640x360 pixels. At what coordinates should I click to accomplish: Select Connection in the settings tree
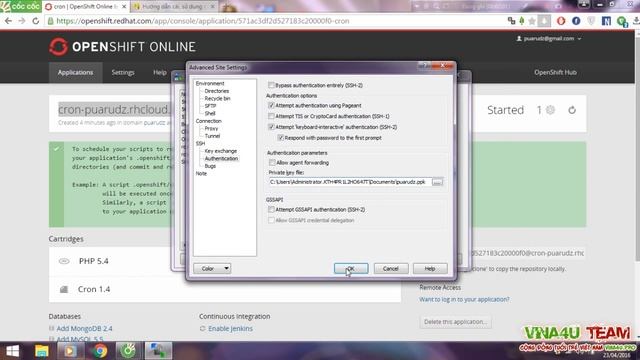click(209, 121)
